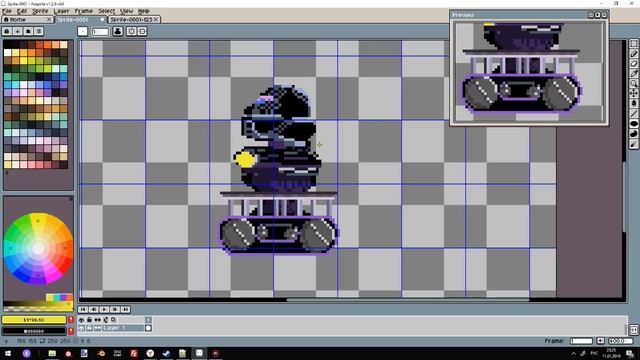Image resolution: width=640 pixels, height=360 pixels.
Task: Open the palette options menu icon
Action: 39,31
